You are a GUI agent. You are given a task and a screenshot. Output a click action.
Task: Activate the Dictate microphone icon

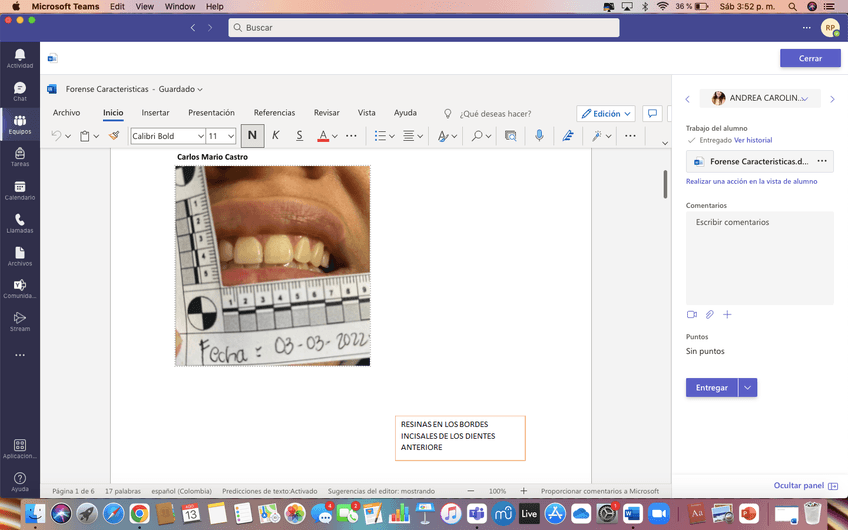pyautogui.click(x=539, y=136)
